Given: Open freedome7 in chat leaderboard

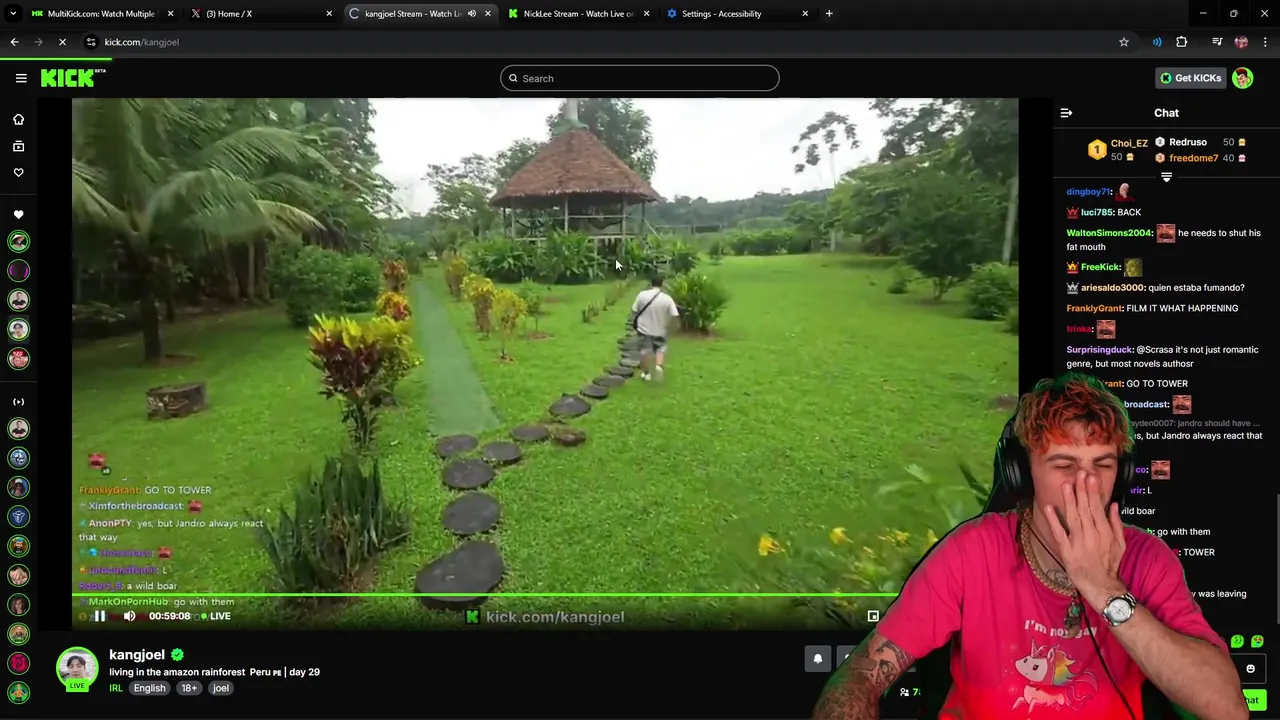Looking at the screenshot, I should (x=1193, y=158).
